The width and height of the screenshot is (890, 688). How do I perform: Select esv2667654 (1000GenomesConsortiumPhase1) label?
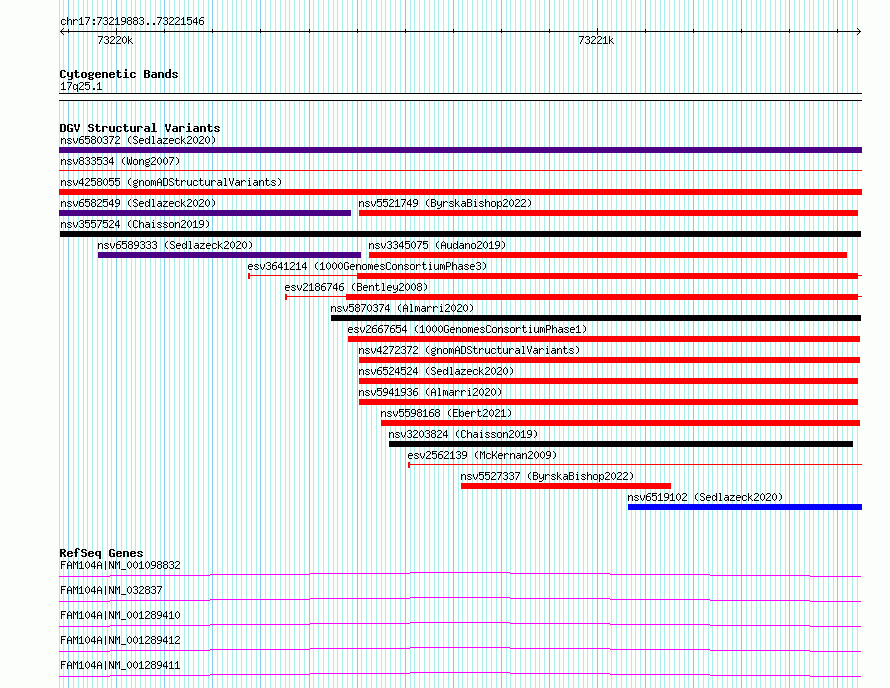[x=467, y=329]
